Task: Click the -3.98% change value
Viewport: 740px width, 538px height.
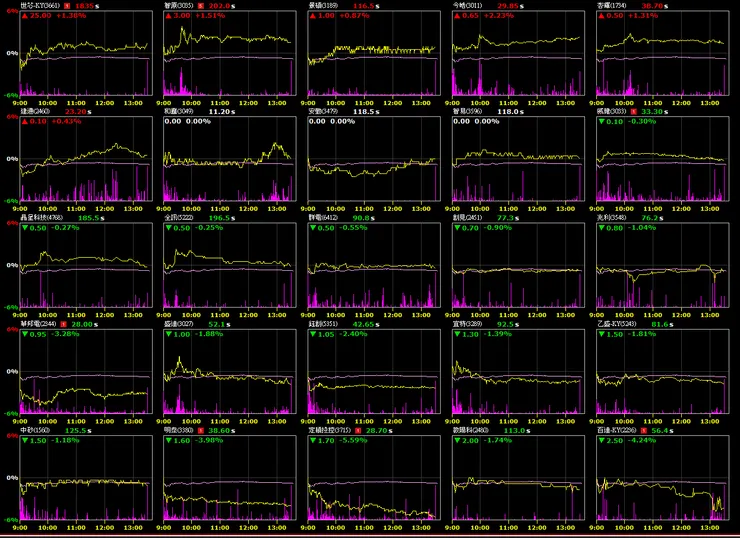Action: 209,440
